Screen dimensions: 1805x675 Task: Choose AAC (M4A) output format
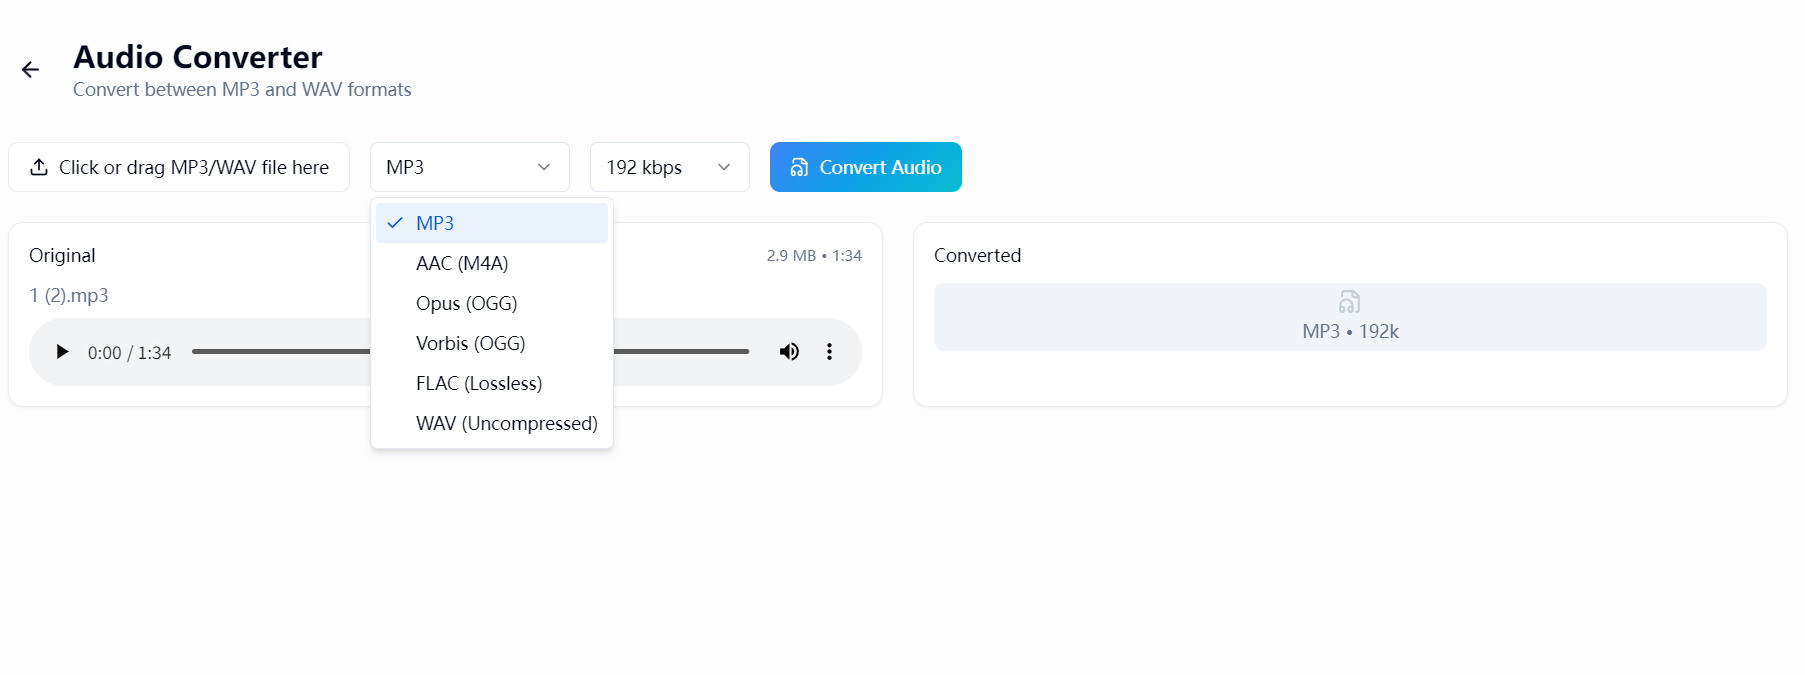(492, 263)
